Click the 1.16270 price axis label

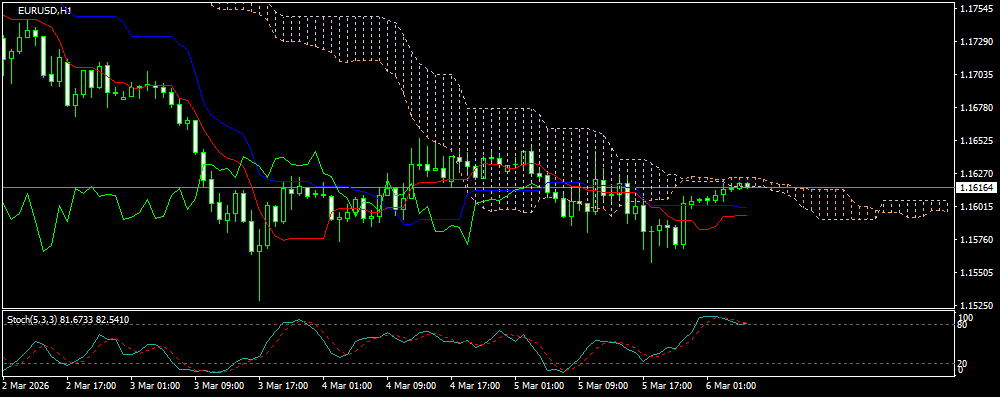(976, 173)
